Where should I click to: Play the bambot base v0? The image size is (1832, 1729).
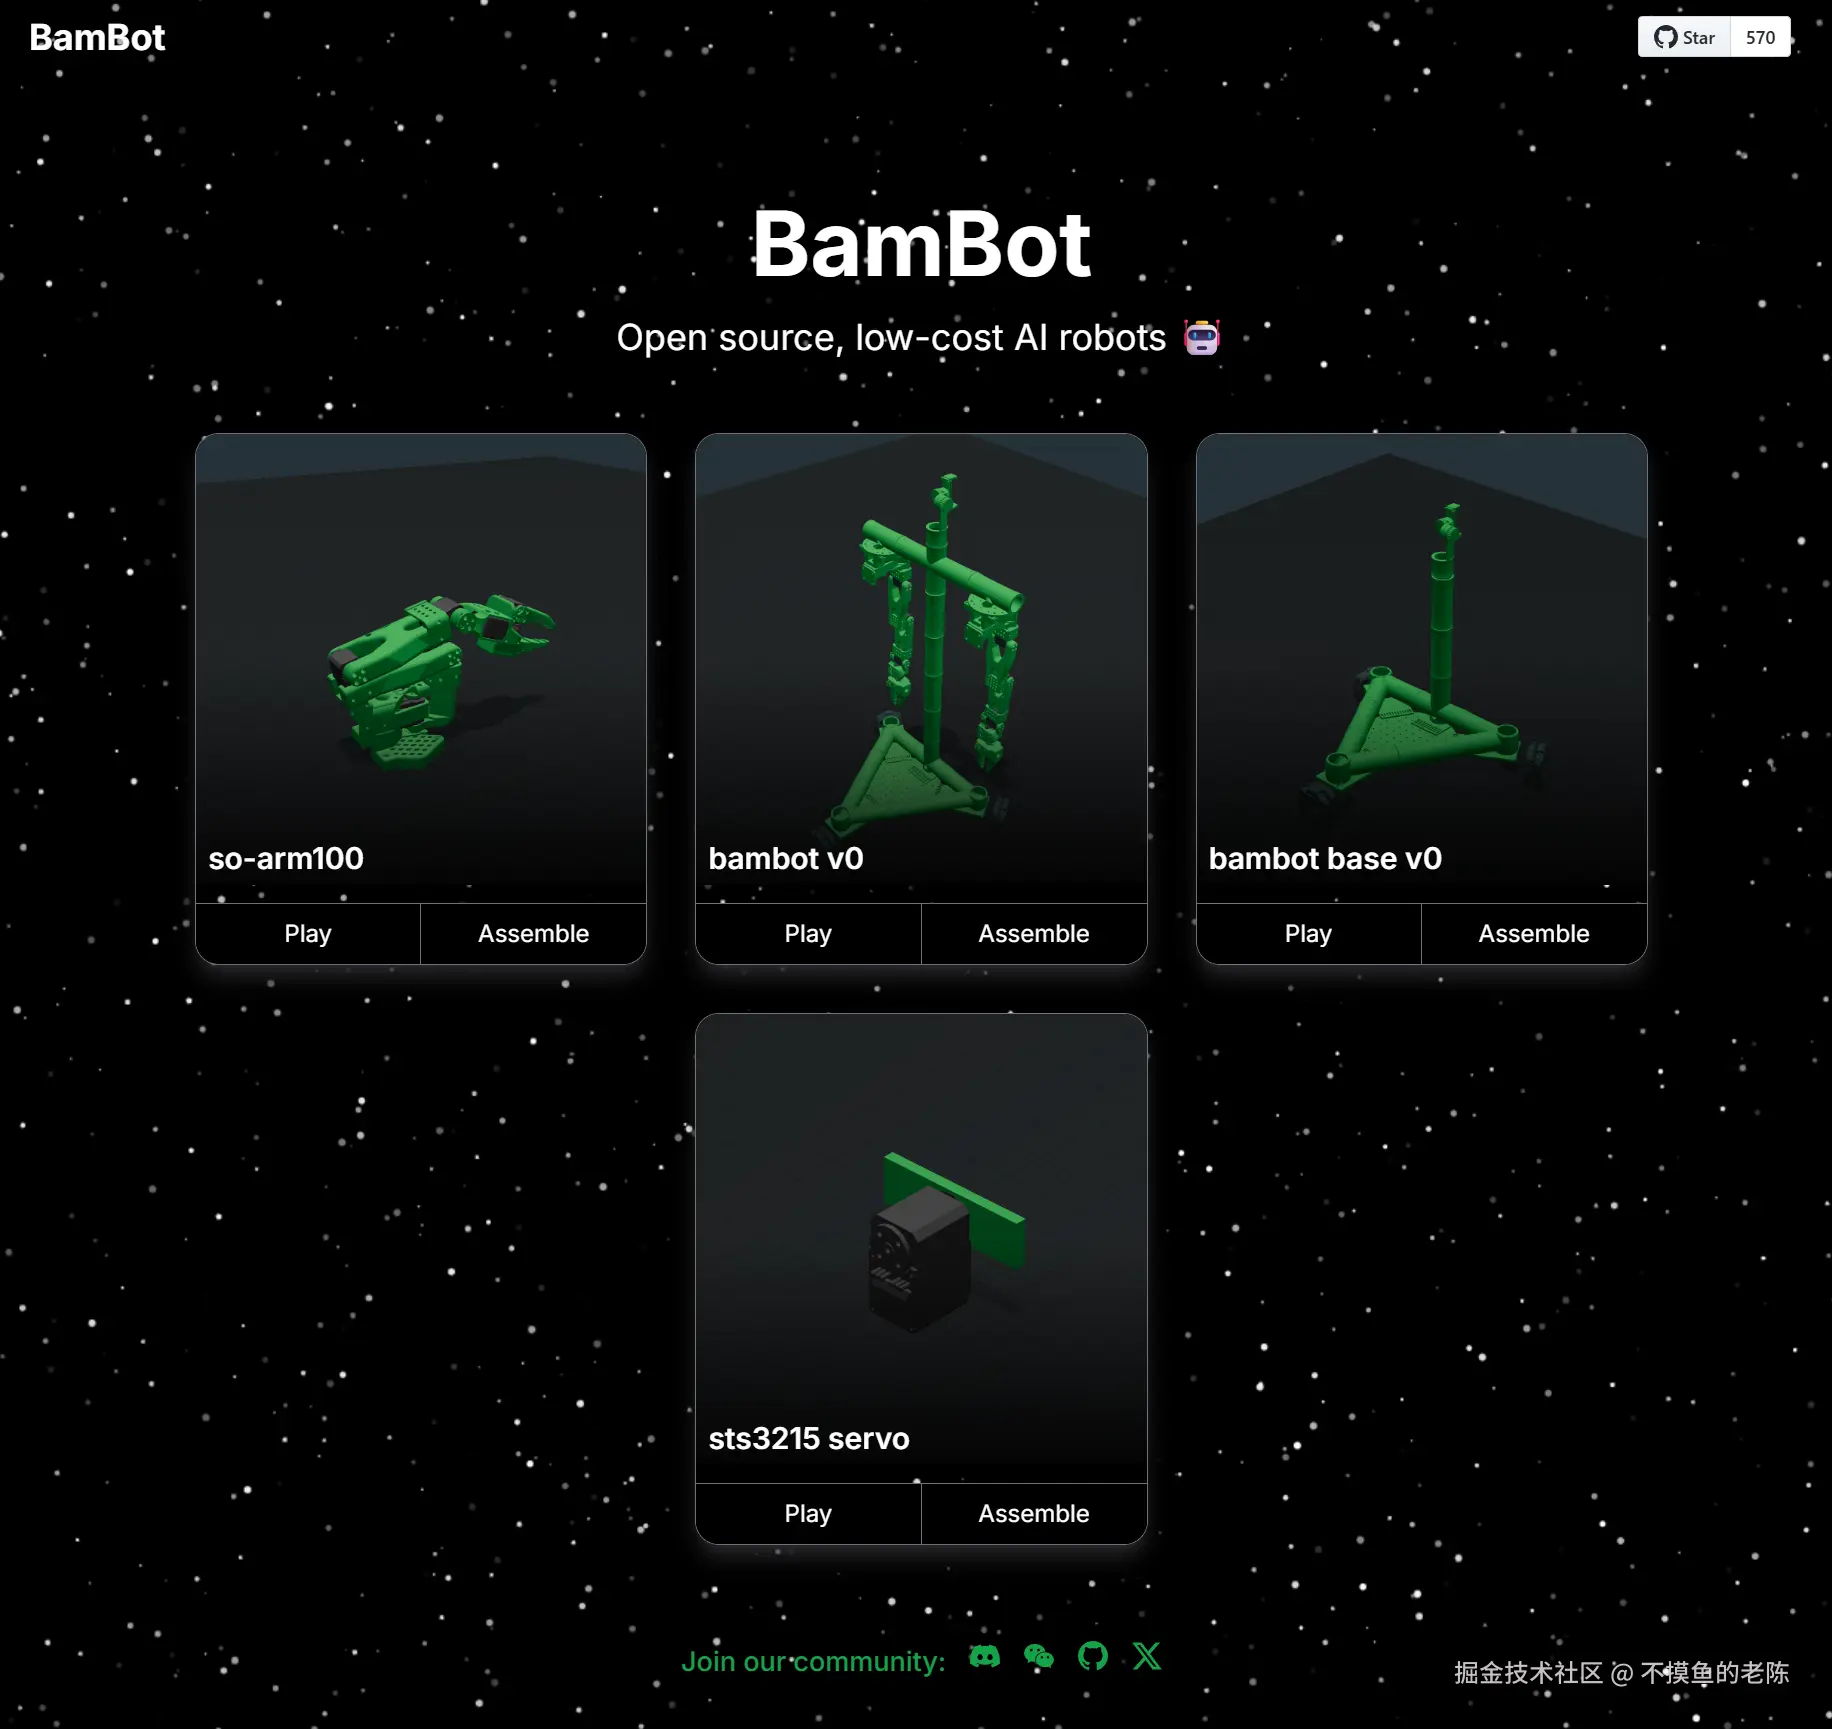click(1308, 934)
